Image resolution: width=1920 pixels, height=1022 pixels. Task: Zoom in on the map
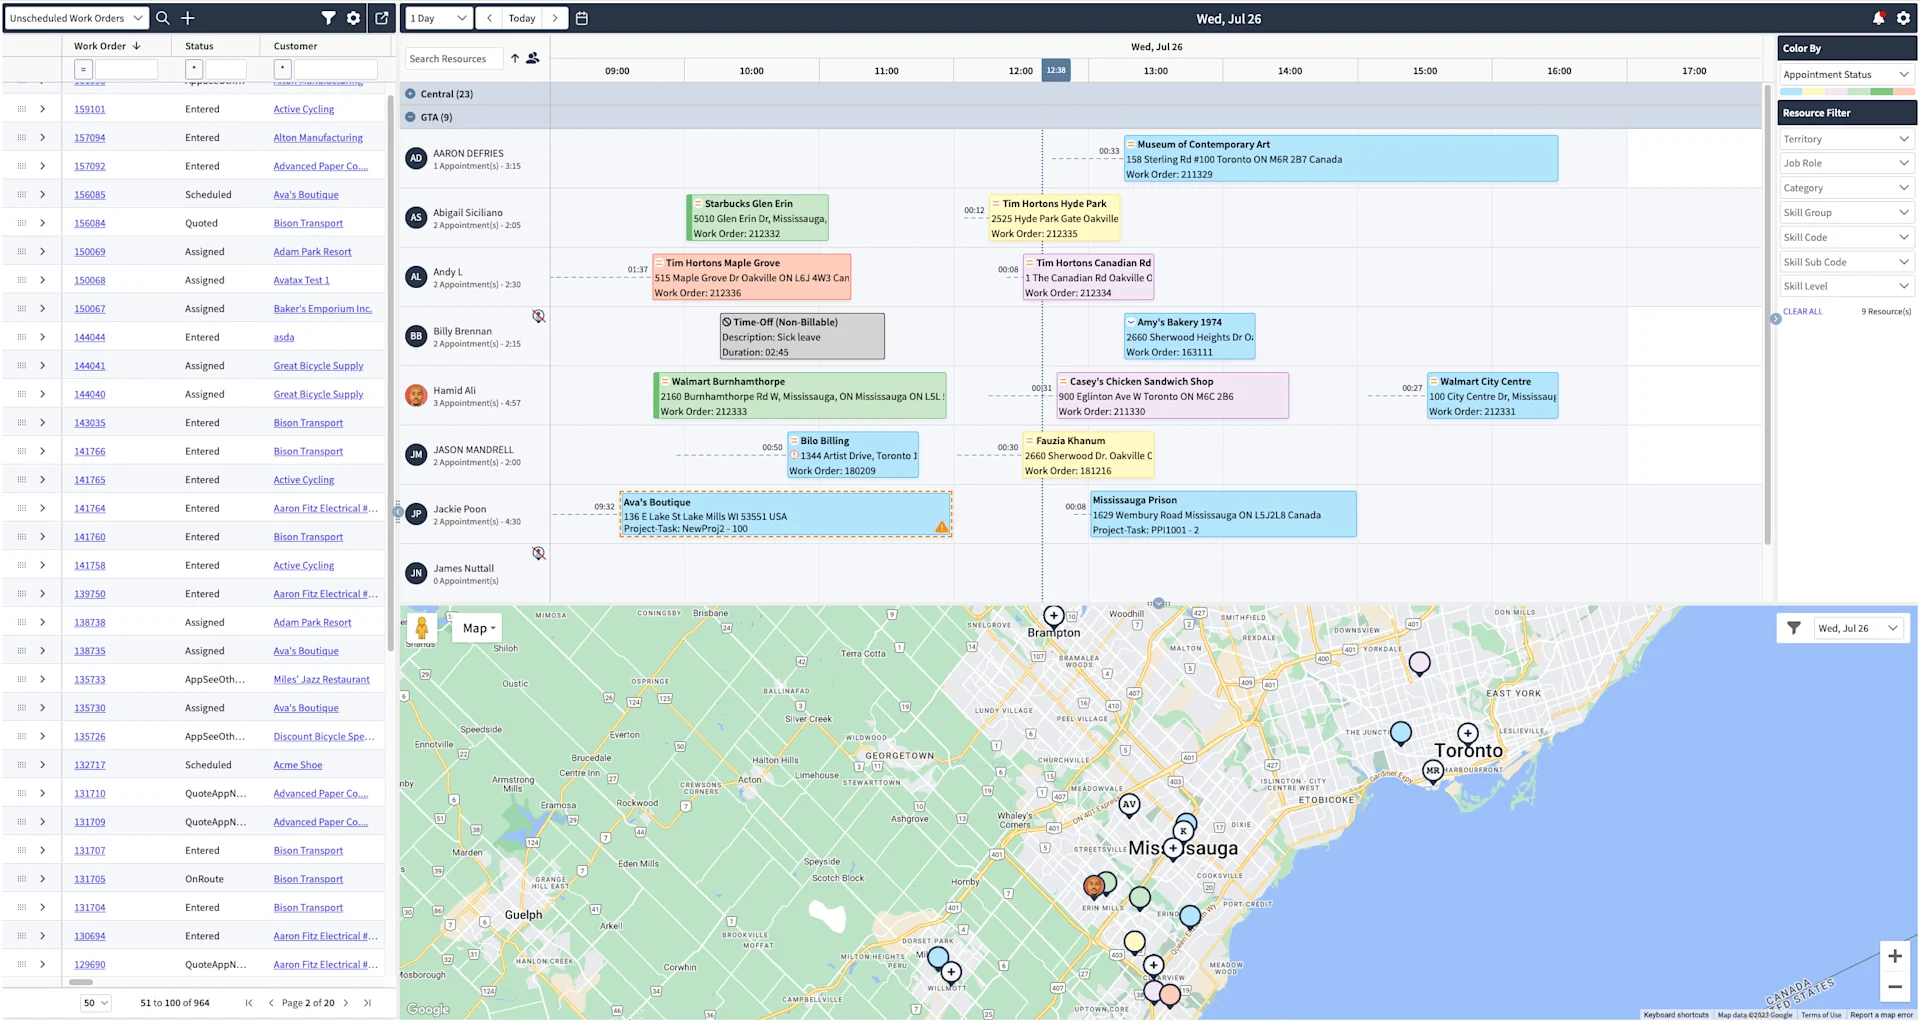coord(1895,956)
